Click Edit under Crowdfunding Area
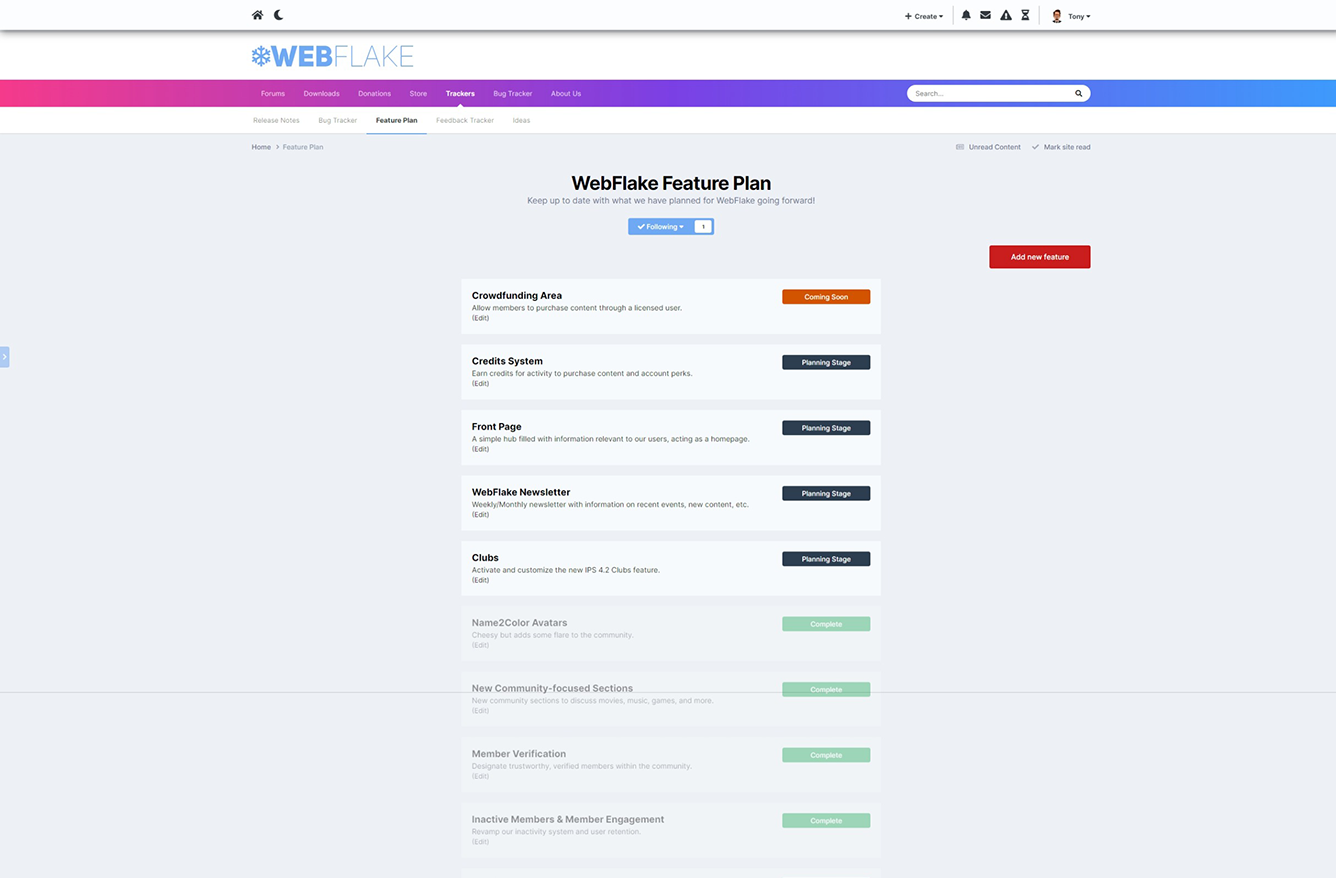This screenshot has width=1336, height=878. pyautogui.click(x=481, y=318)
